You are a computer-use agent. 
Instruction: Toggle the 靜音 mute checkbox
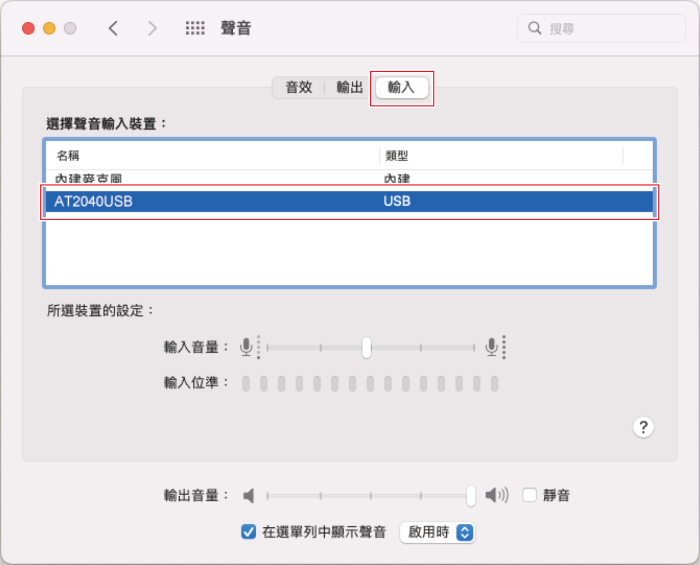[530, 495]
